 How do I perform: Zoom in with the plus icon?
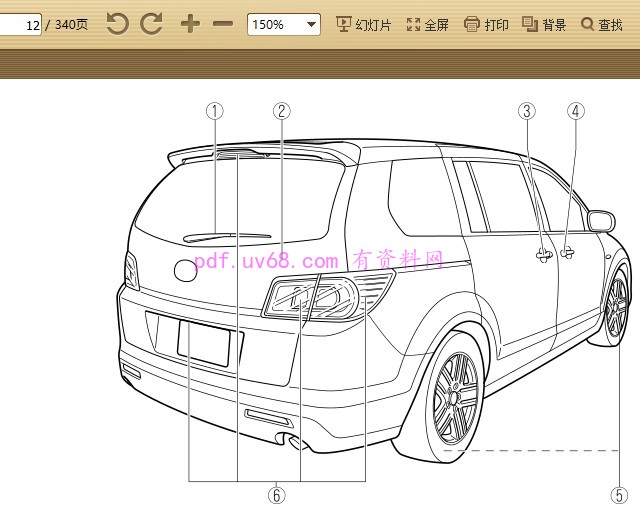(x=190, y=24)
